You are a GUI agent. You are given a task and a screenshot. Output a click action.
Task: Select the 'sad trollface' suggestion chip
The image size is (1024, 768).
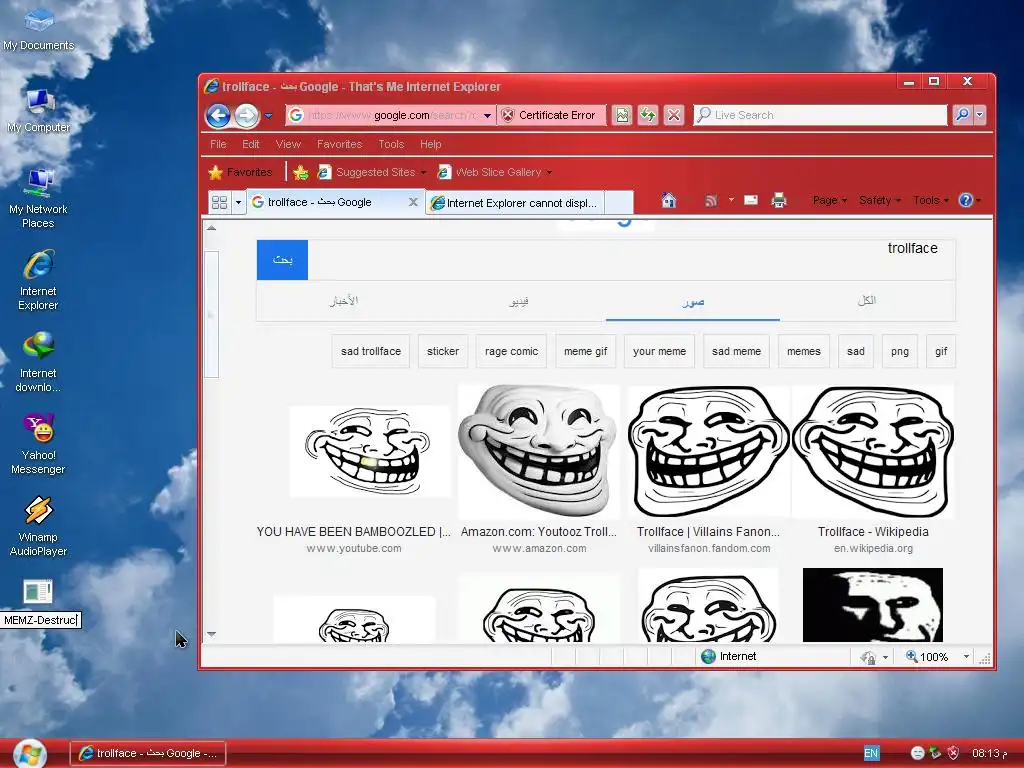point(371,351)
